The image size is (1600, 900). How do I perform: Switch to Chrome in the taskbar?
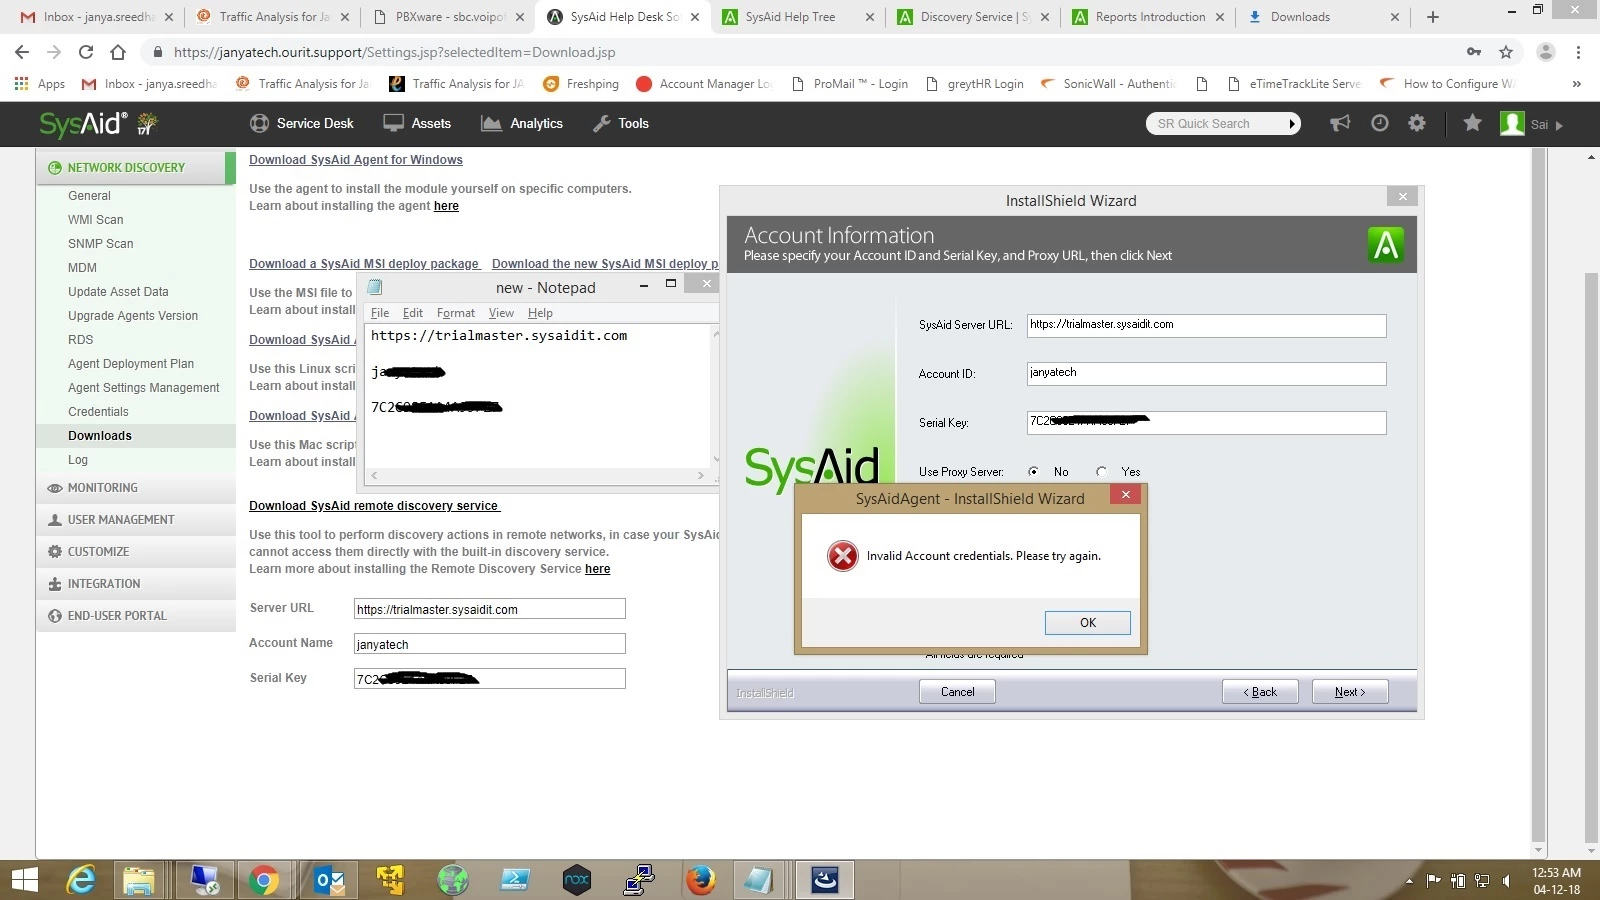(264, 880)
